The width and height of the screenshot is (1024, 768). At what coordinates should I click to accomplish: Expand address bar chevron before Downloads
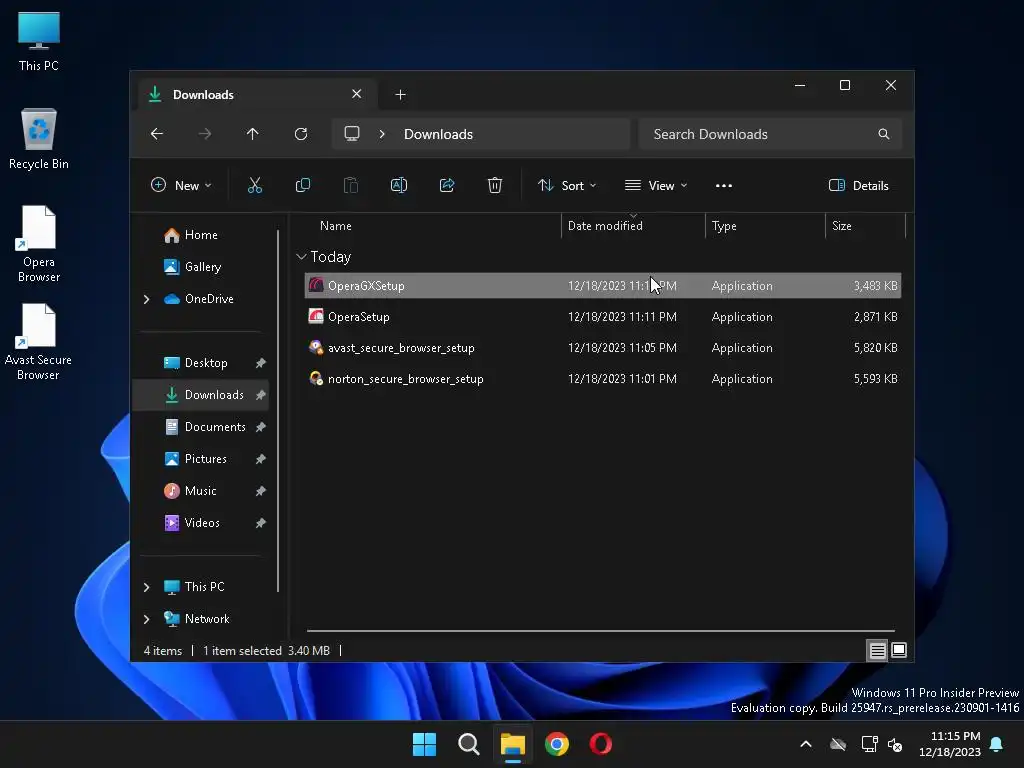[382, 134]
